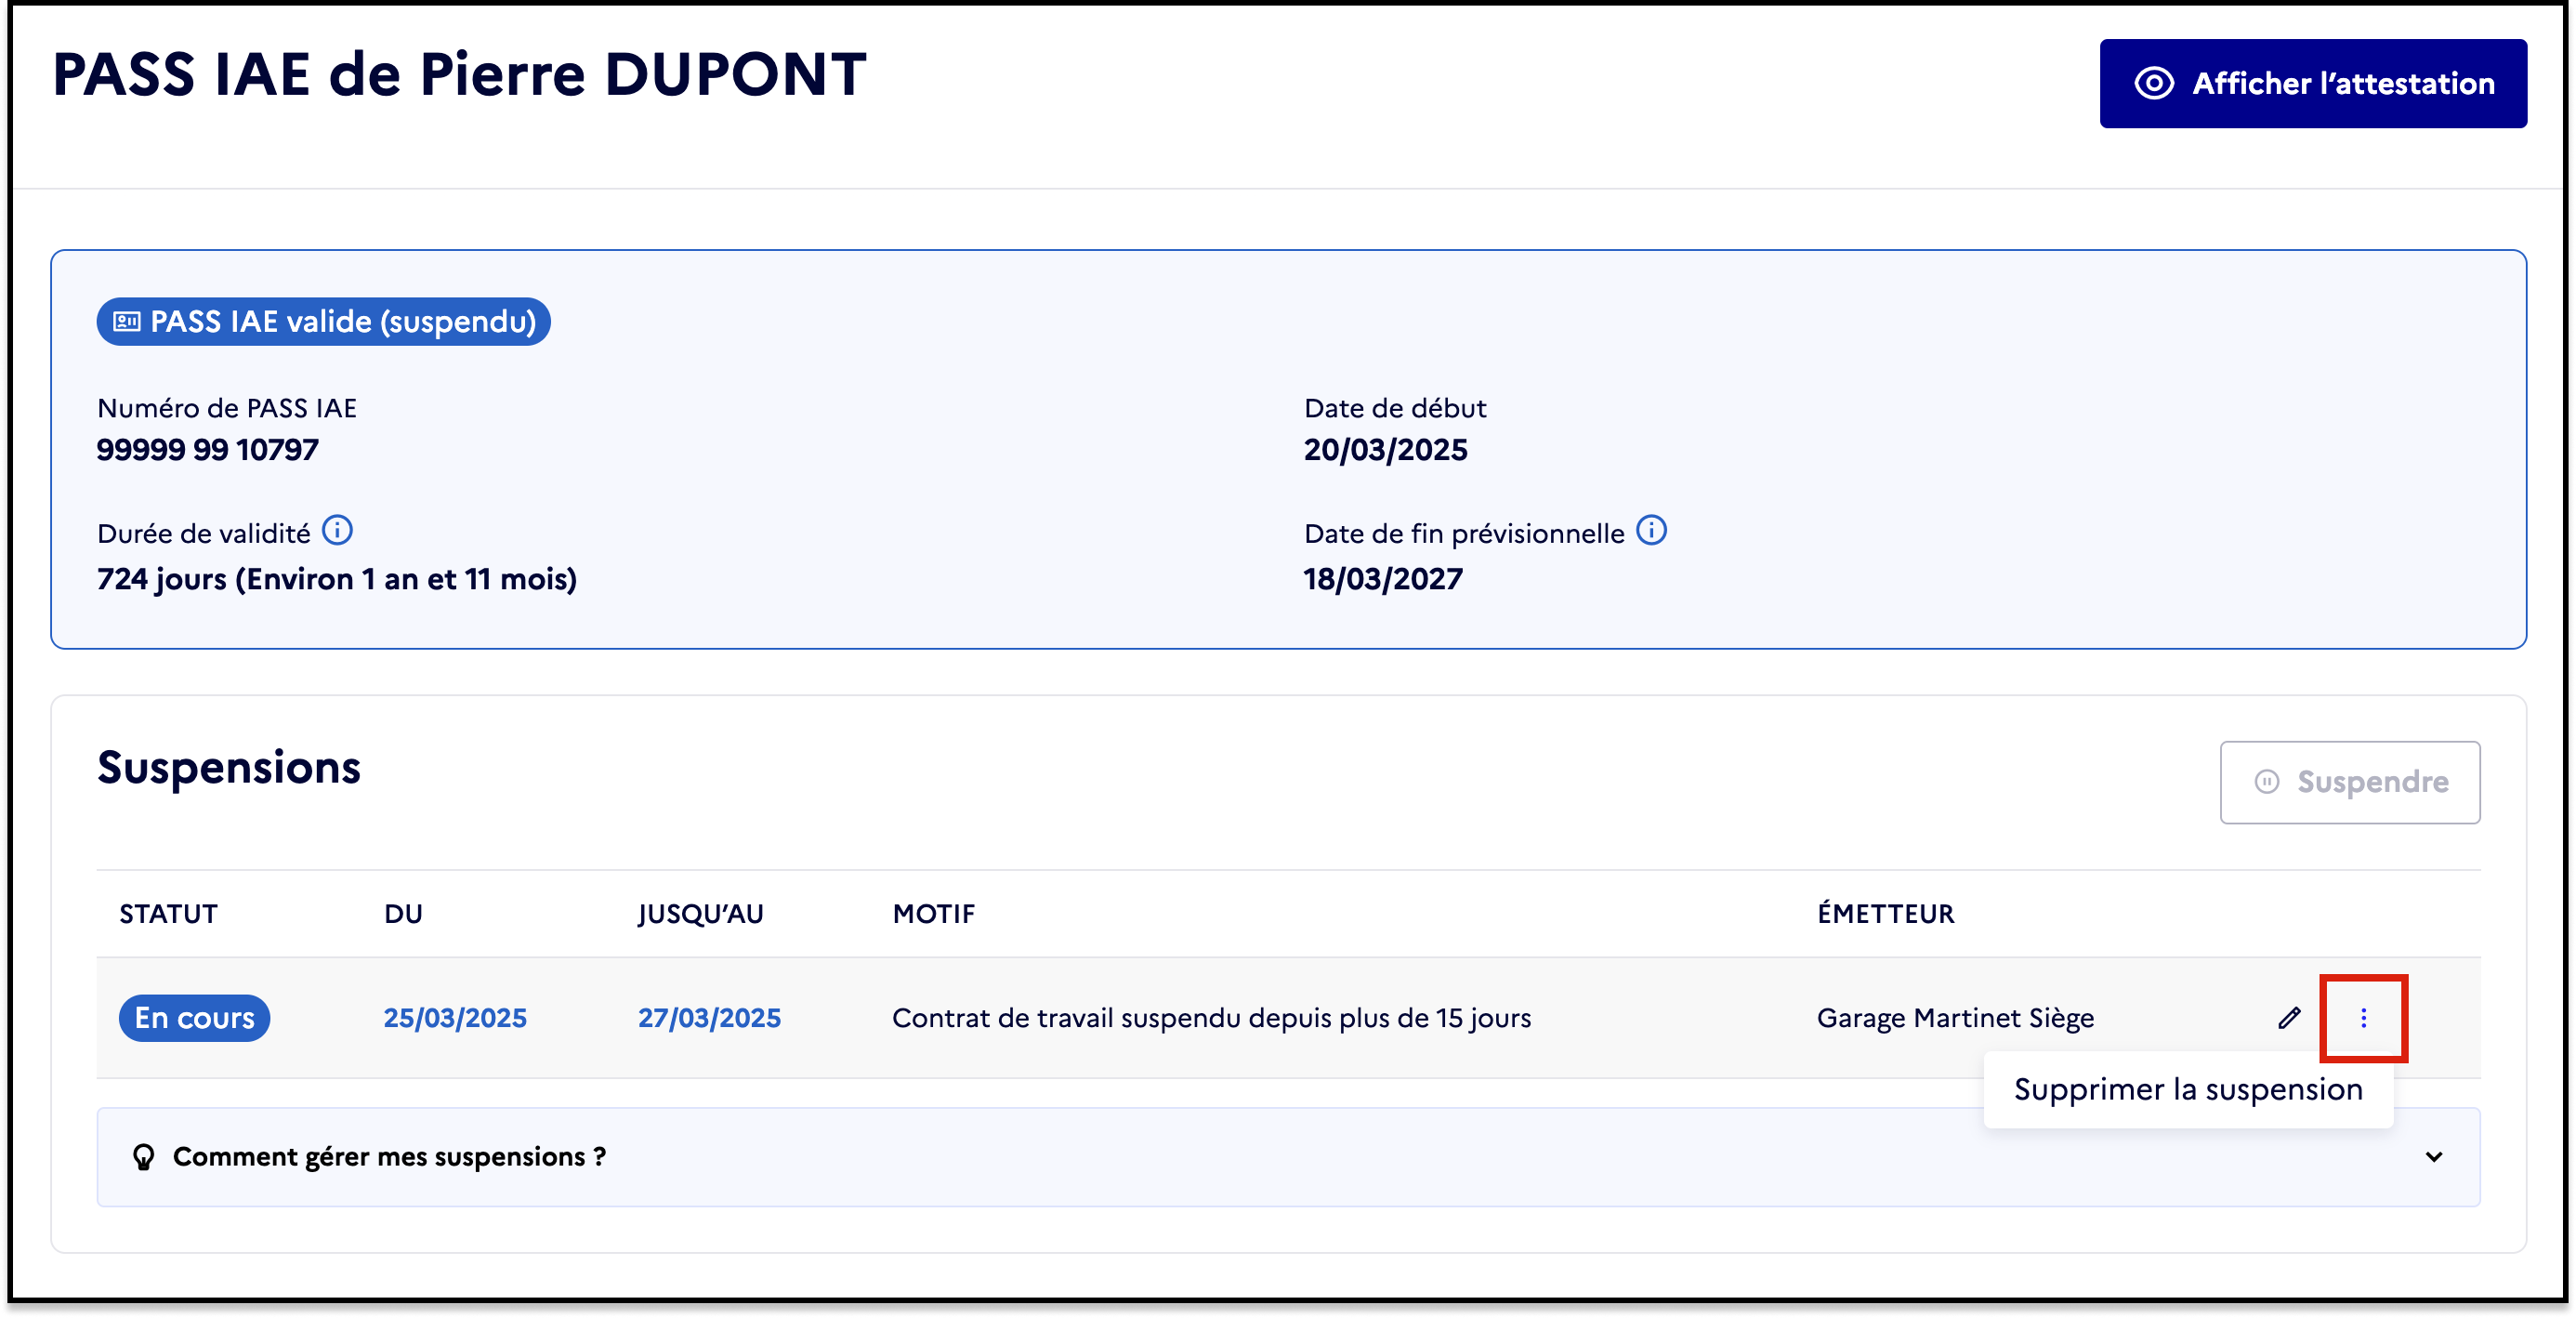Click the pencil edit icon for the suspension
The height and width of the screenshot is (1318, 2576).
point(2289,1018)
